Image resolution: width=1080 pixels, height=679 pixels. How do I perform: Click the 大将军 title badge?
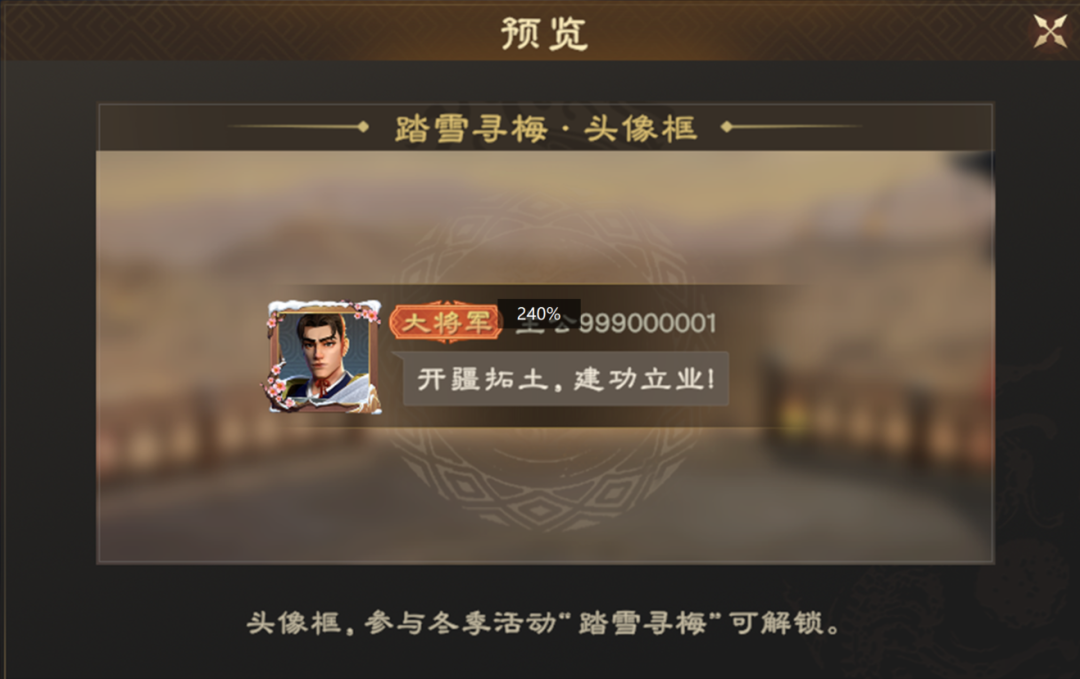[446, 322]
